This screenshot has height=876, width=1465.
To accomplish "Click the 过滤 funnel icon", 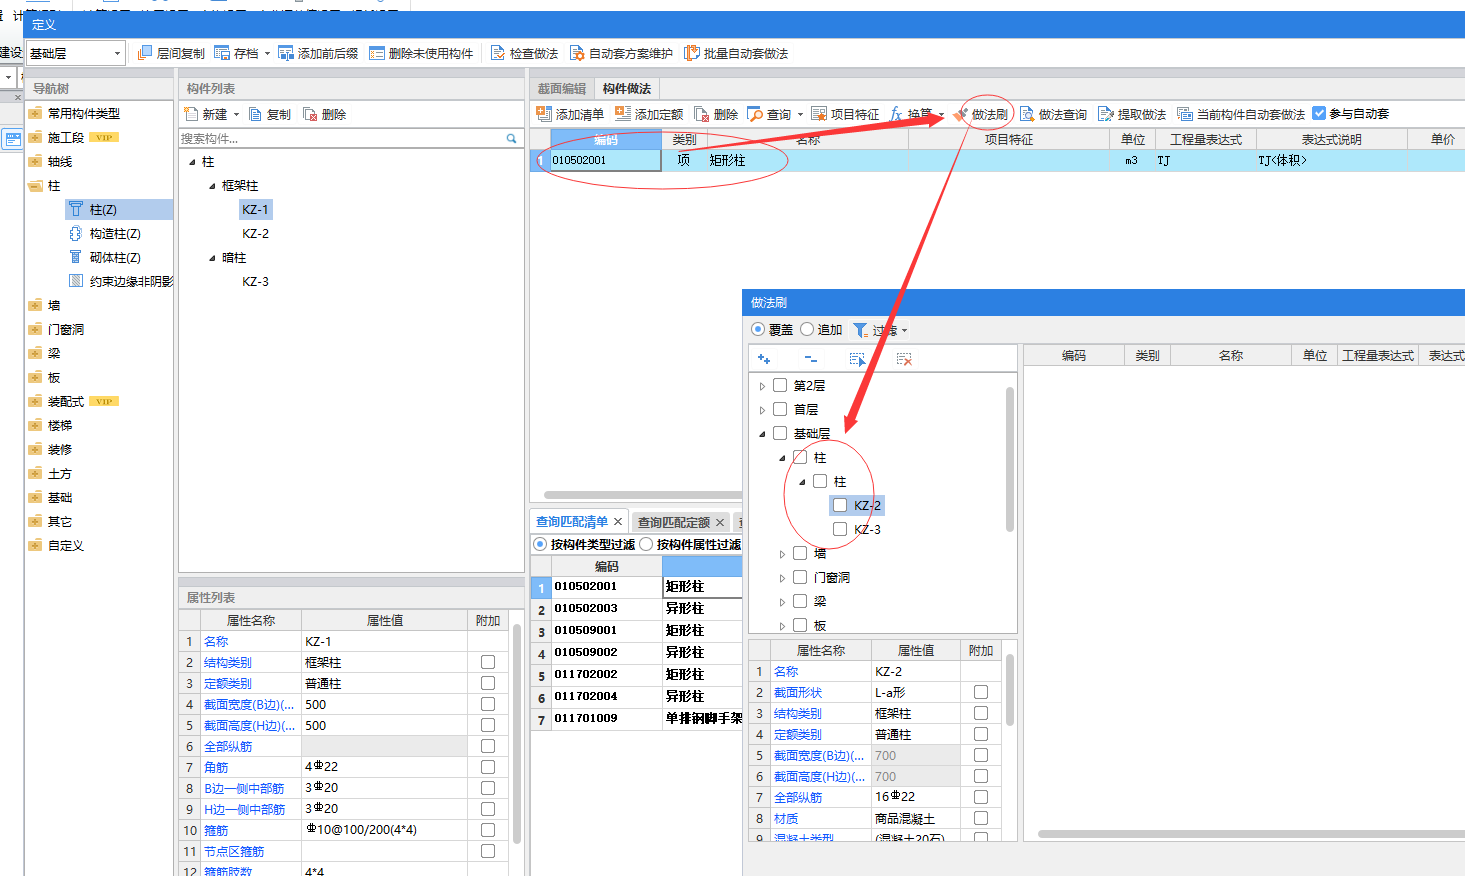I will tap(860, 329).
